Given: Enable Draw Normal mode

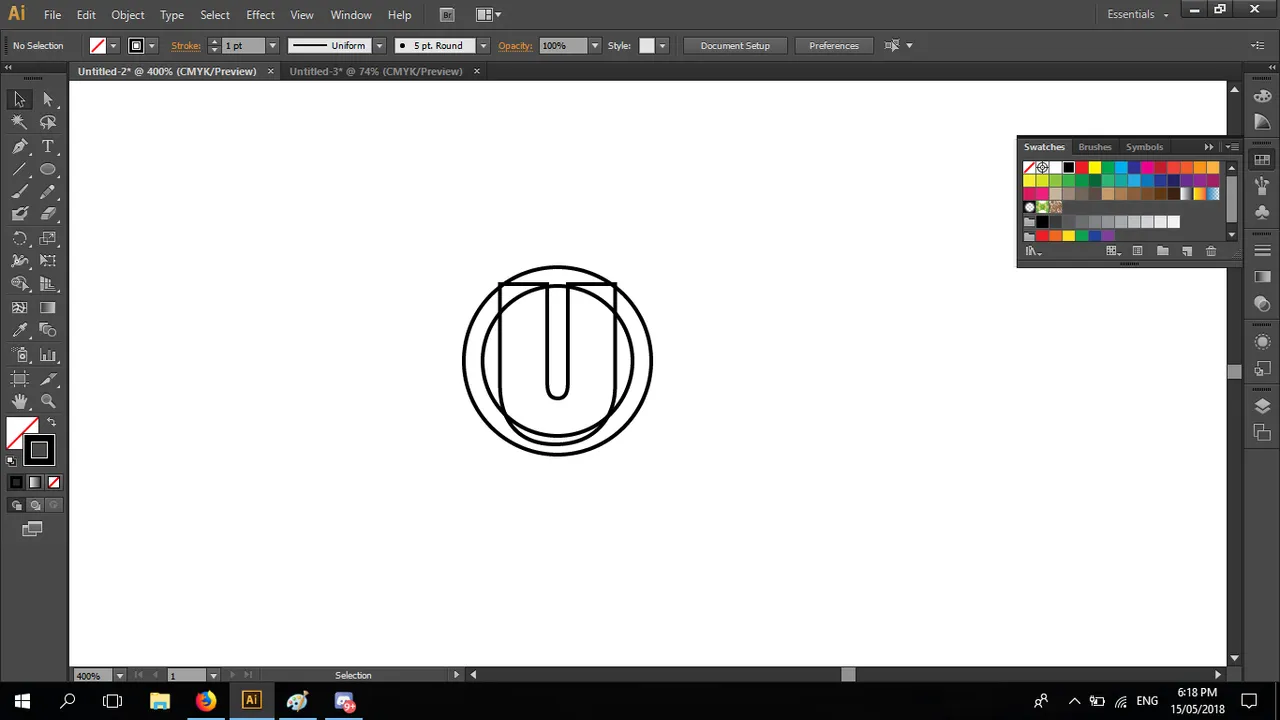Looking at the screenshot, I should tap(16, 505).
